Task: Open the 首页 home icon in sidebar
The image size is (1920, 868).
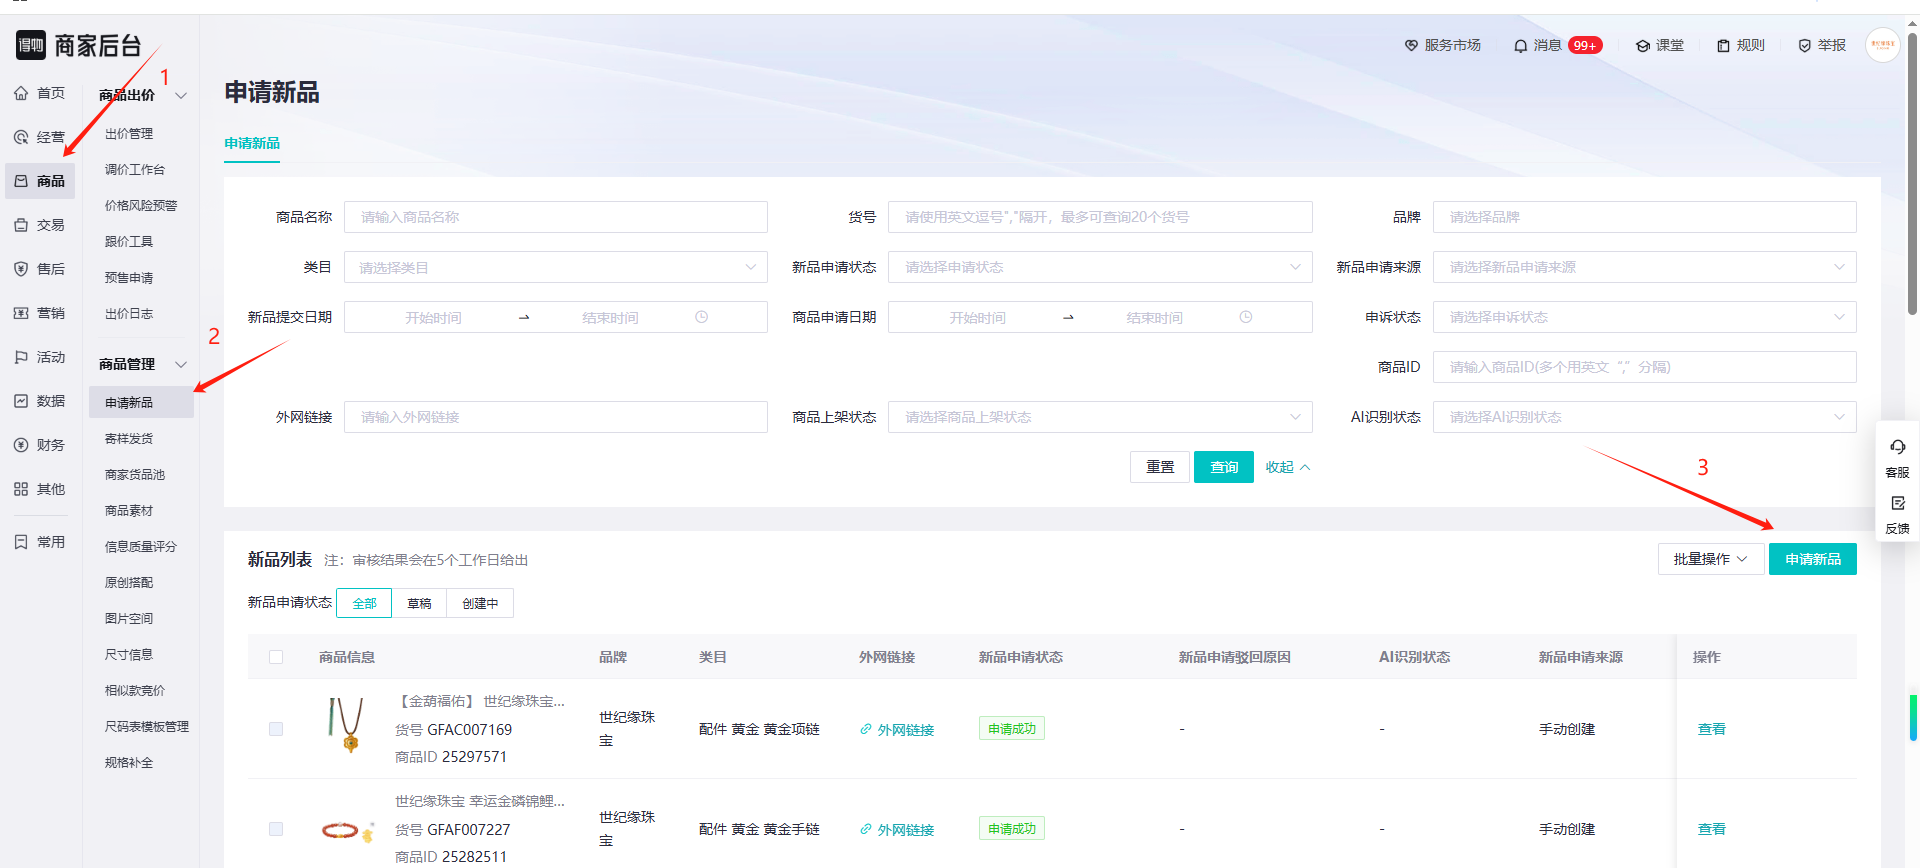Action: click(x=21, y=93)
